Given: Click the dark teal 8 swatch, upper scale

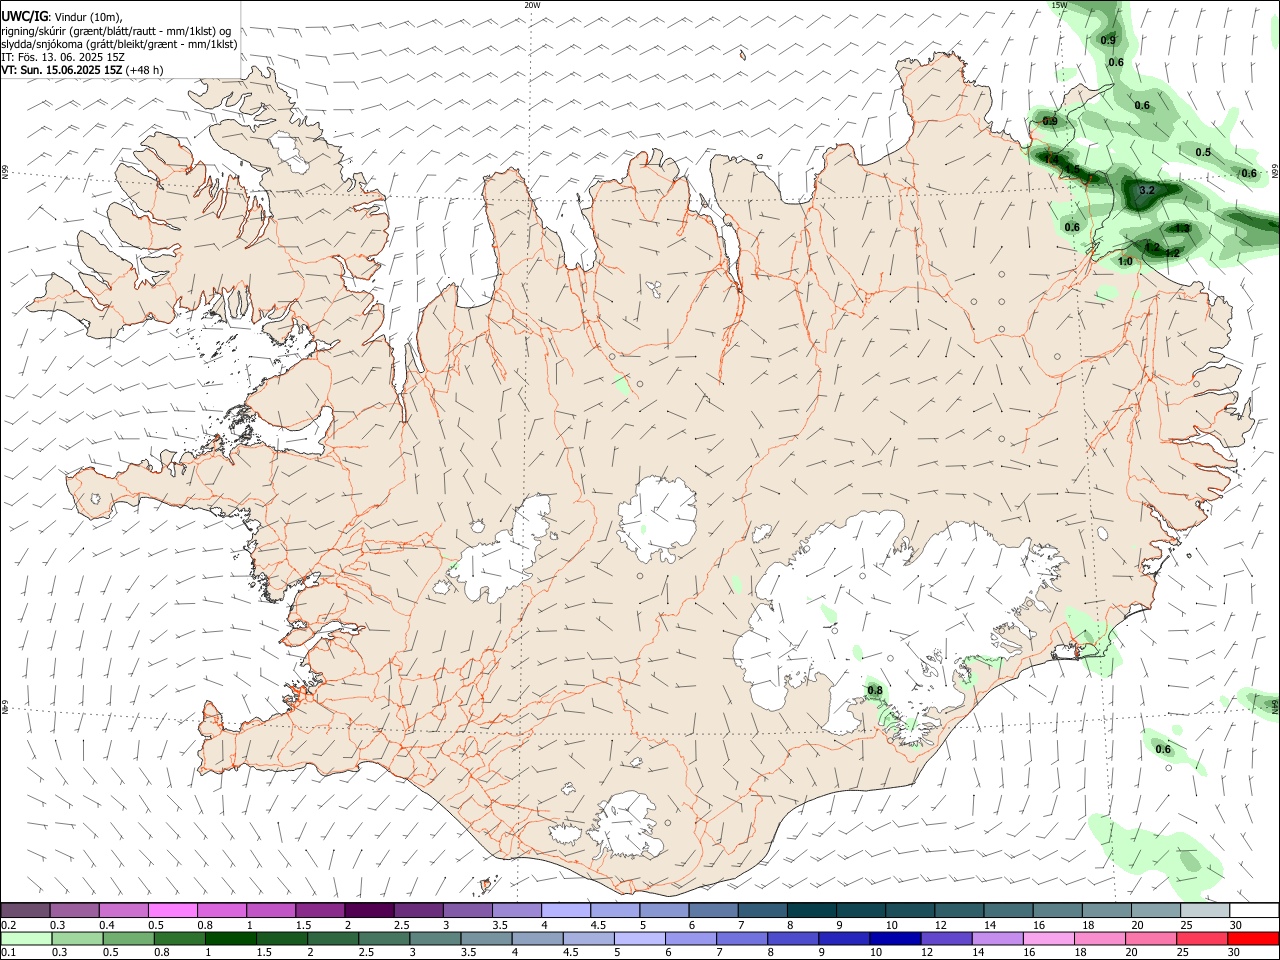Looking at the screenshot, I should [812, 910].
